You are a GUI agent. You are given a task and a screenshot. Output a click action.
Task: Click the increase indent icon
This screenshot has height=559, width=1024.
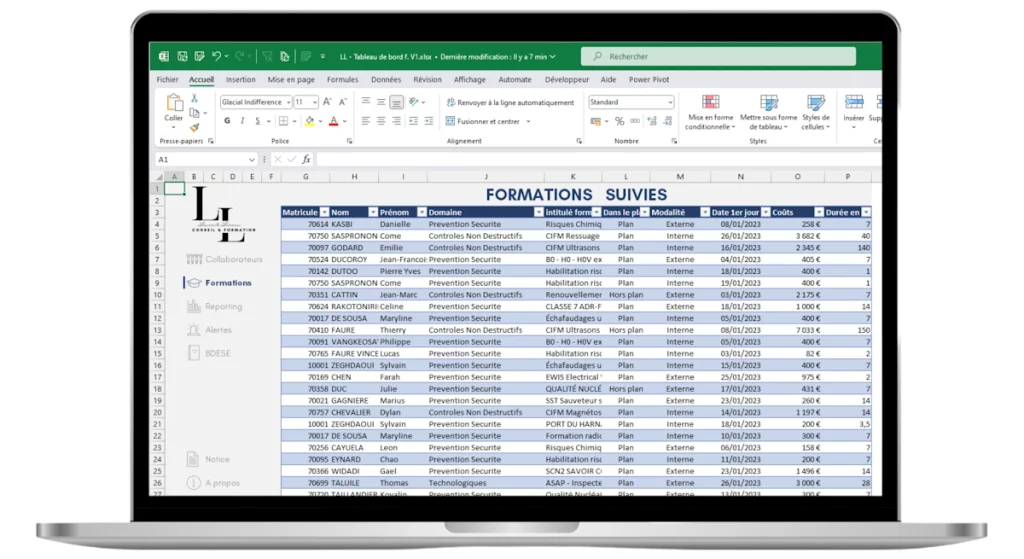coord(428,121)
